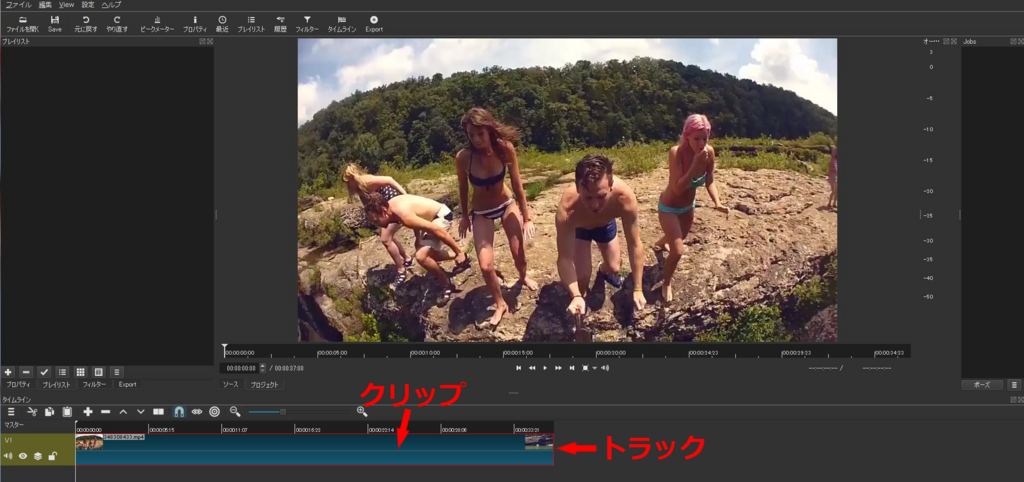Switch the playlist to icons column view
1024x482 pixels.
tap(99, 372)
